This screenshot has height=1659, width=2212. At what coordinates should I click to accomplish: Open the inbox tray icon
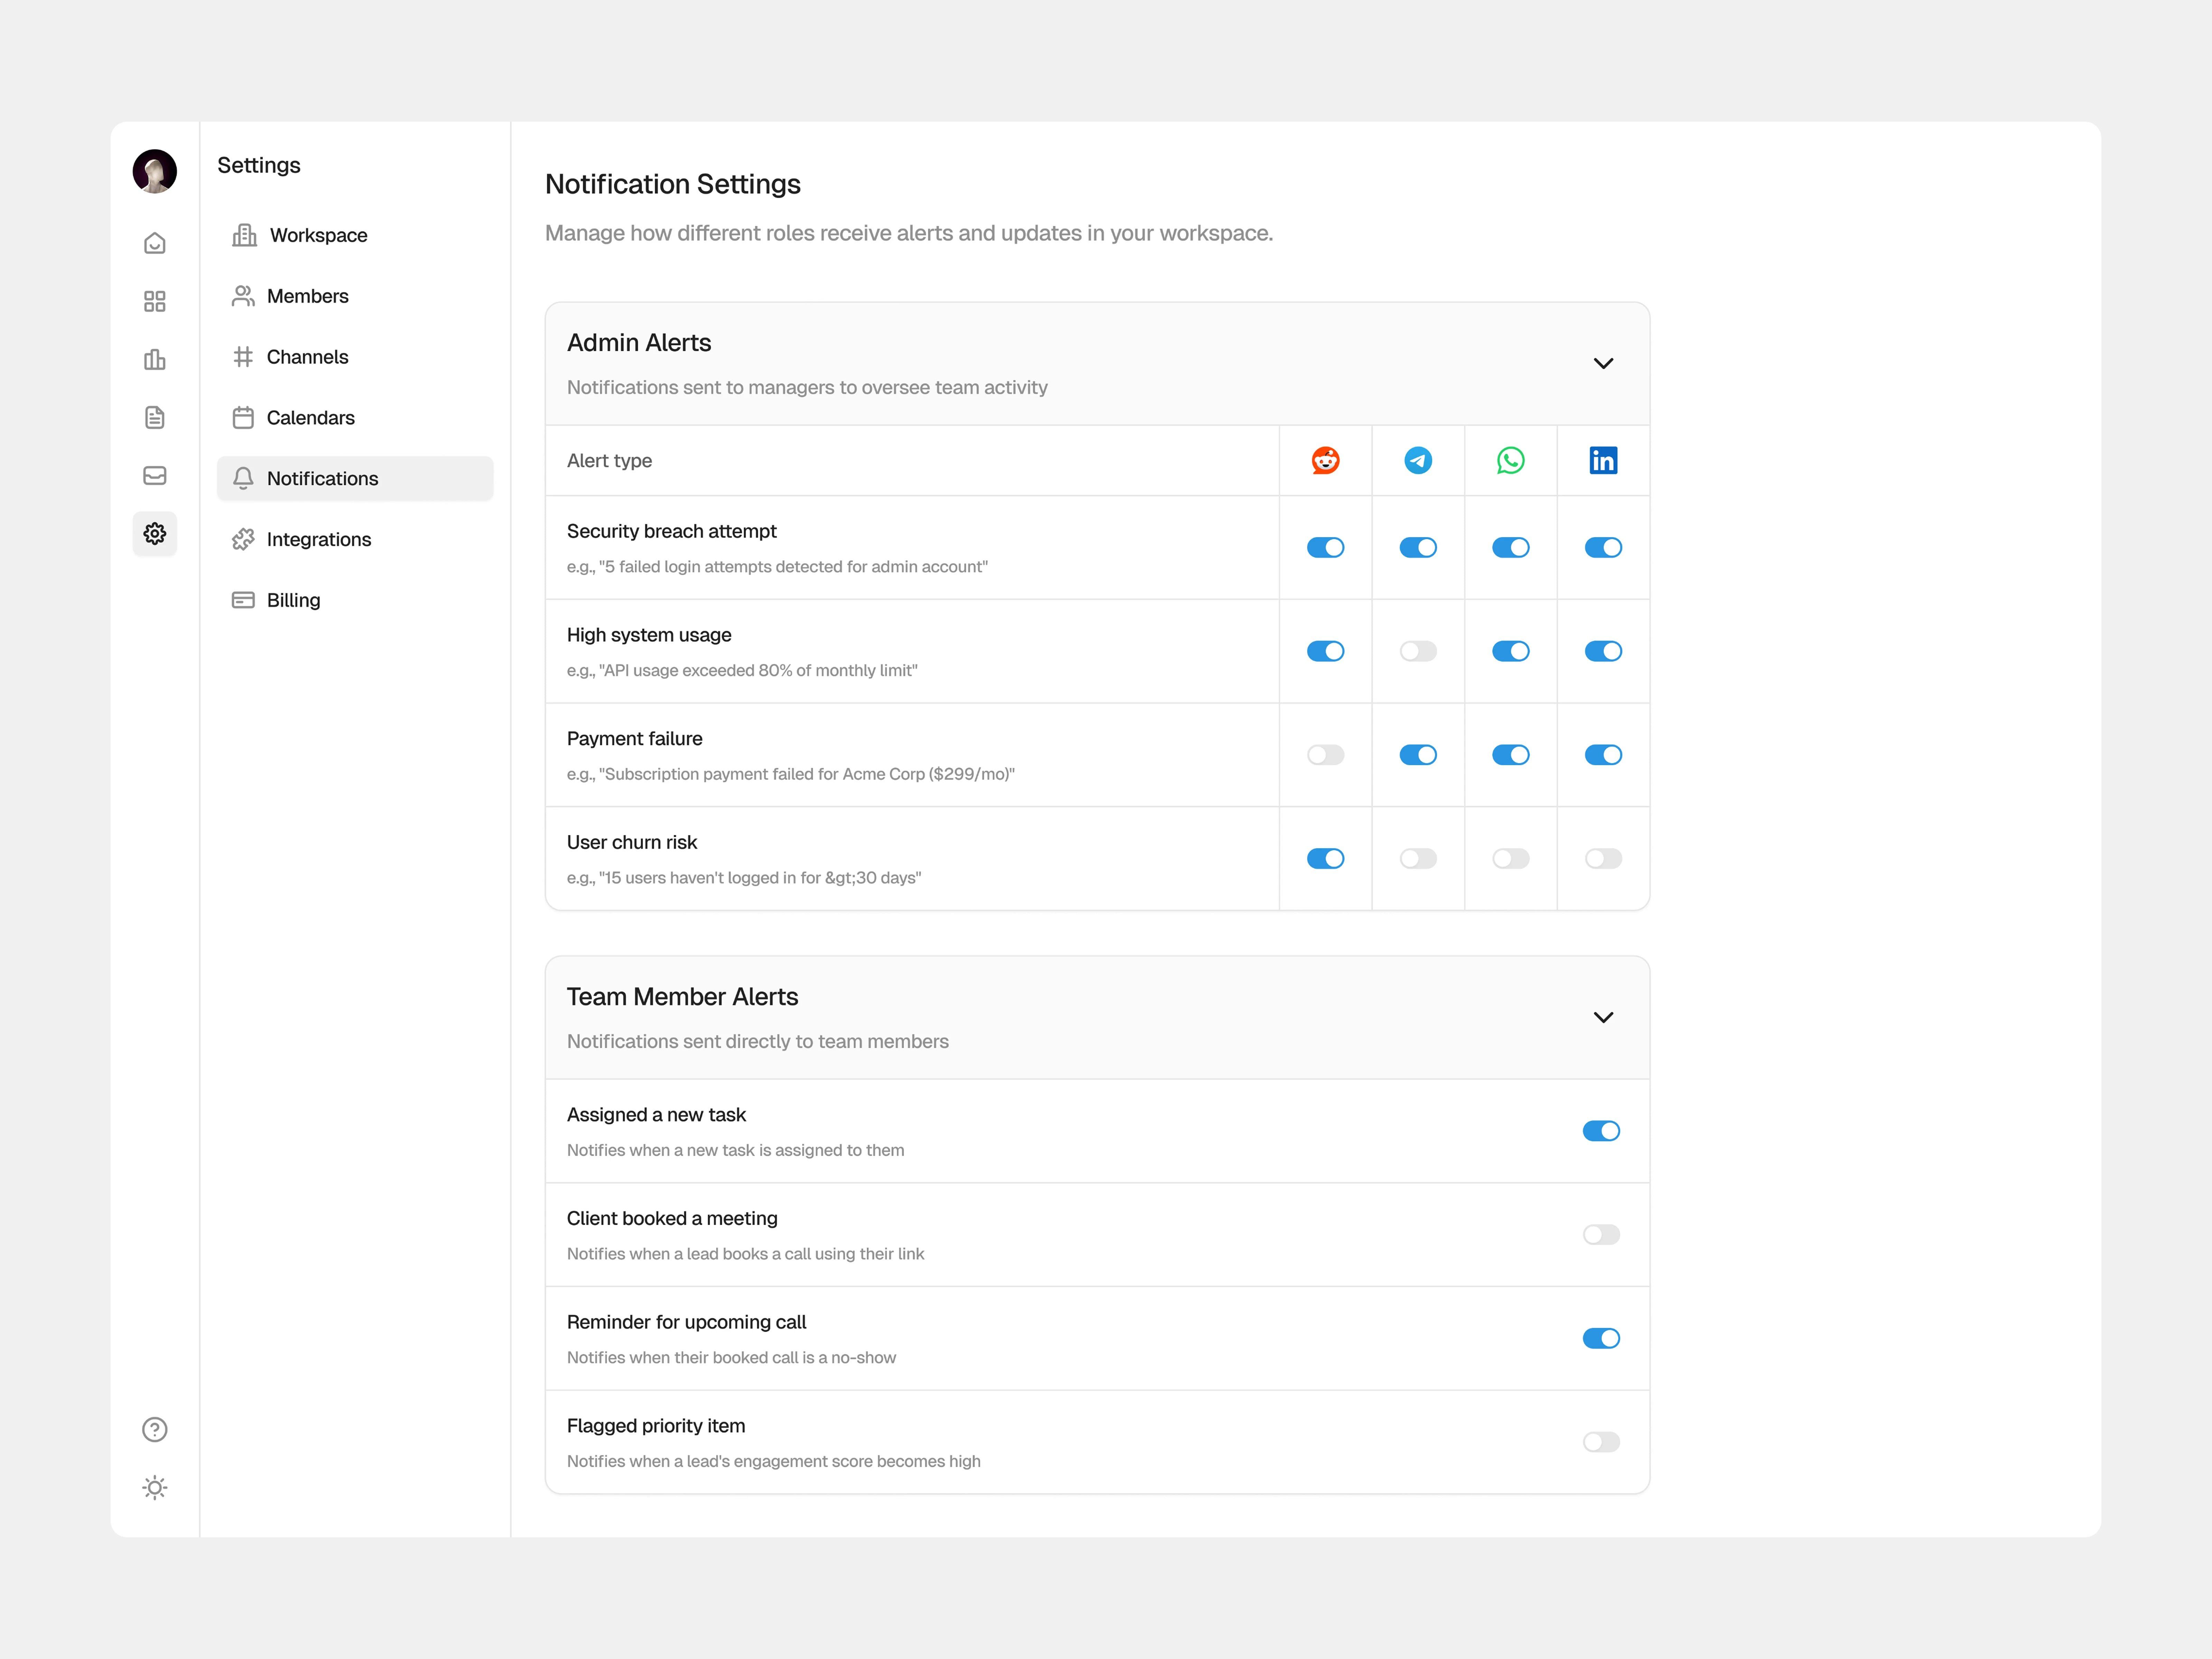click(x=154, y=475)
